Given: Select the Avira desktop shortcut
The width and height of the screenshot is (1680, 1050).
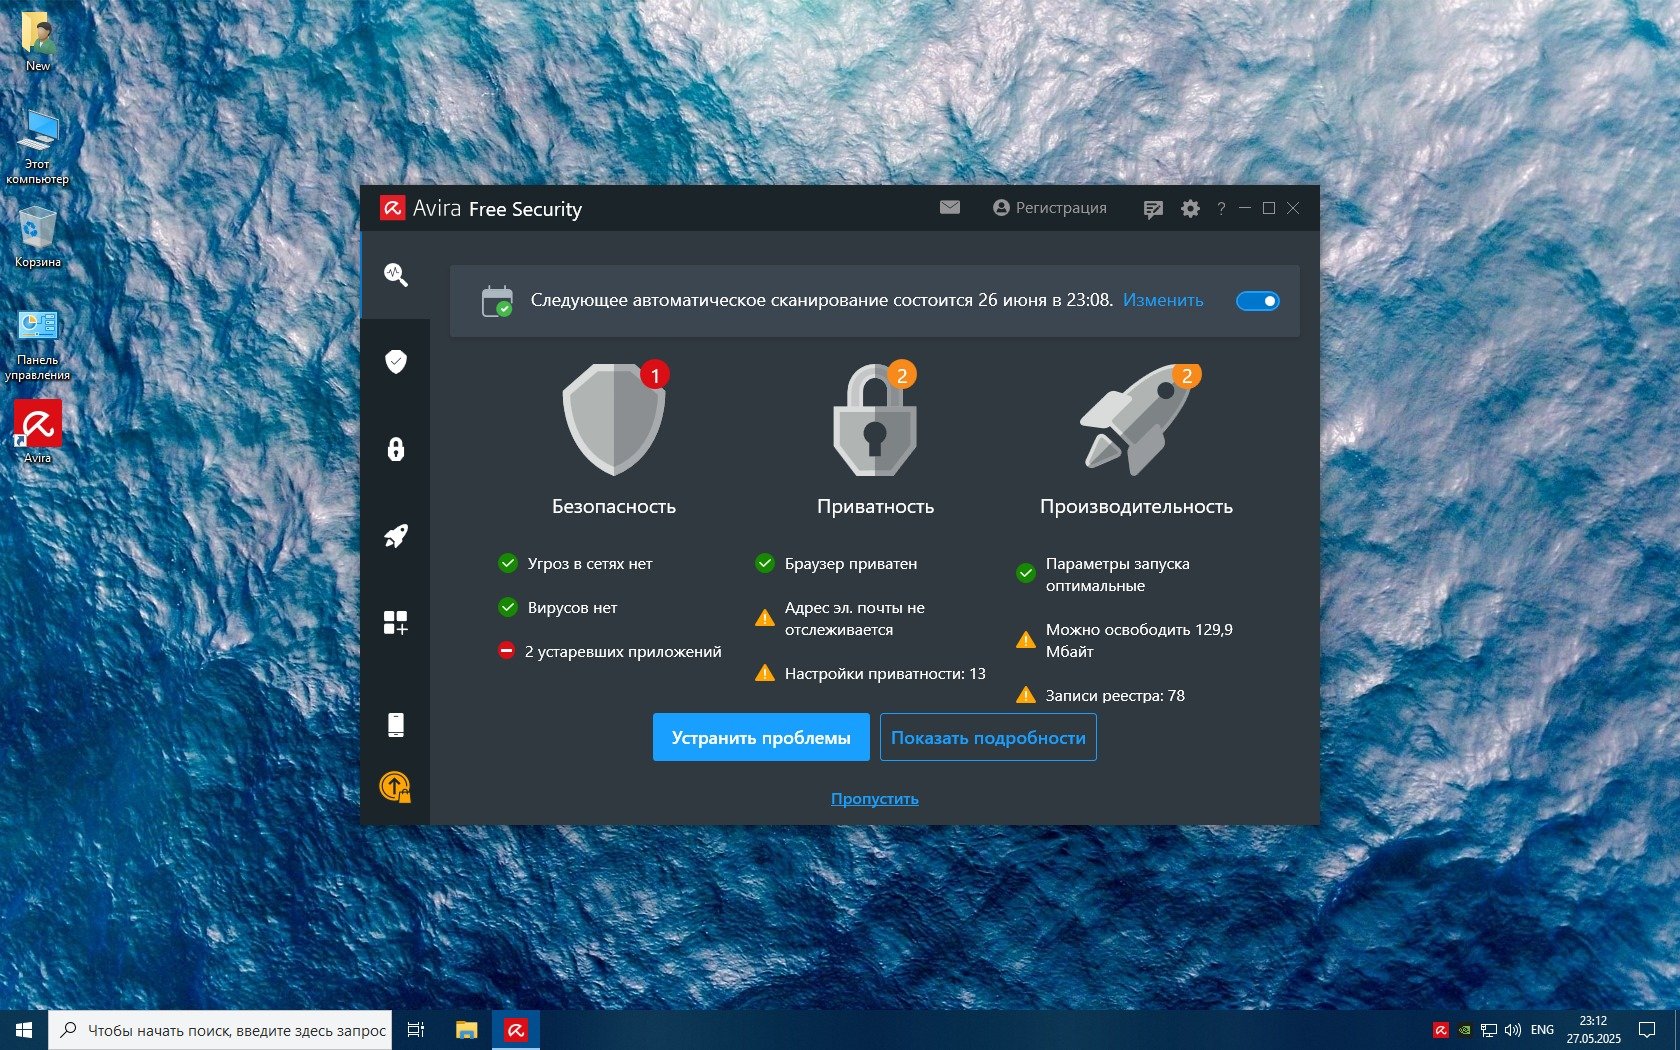Looking at the screenshot, I should click(x=38, y=432).
